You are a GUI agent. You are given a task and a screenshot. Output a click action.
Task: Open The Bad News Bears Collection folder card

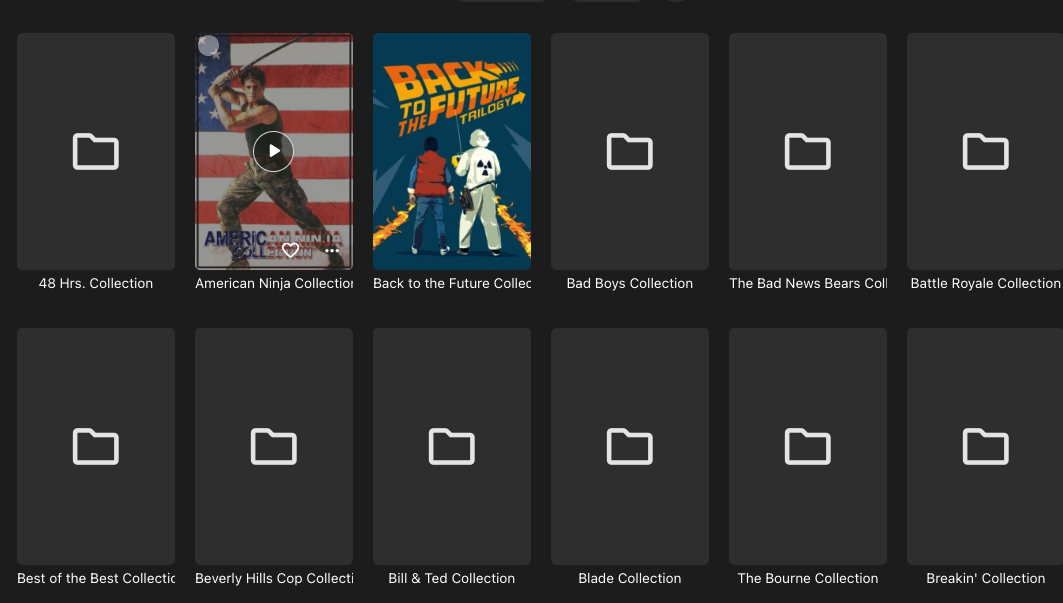(807, 151)
